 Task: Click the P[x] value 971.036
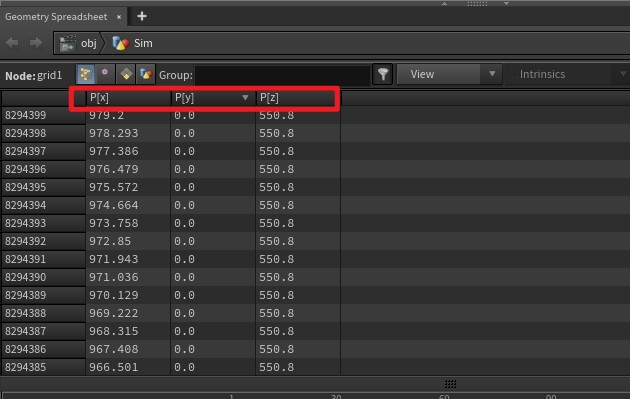tap(114, 277)
